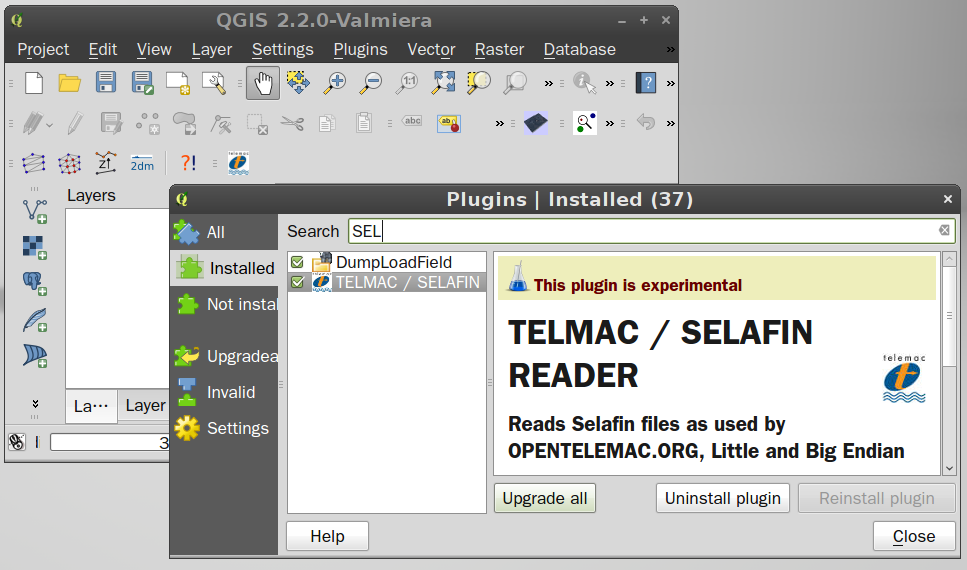Click the New project icon
The width and height of the screenshot is (967, 570).
34,83
